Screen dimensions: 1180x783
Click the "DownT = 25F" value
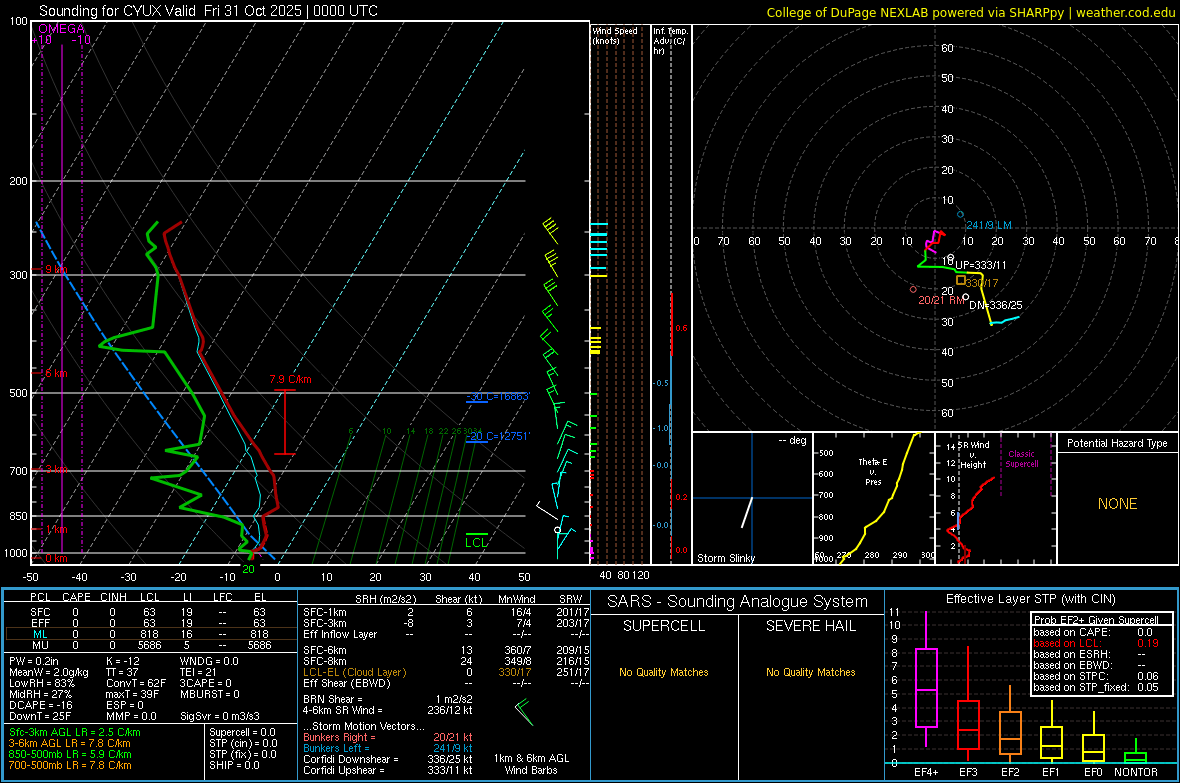pos(40,716)
